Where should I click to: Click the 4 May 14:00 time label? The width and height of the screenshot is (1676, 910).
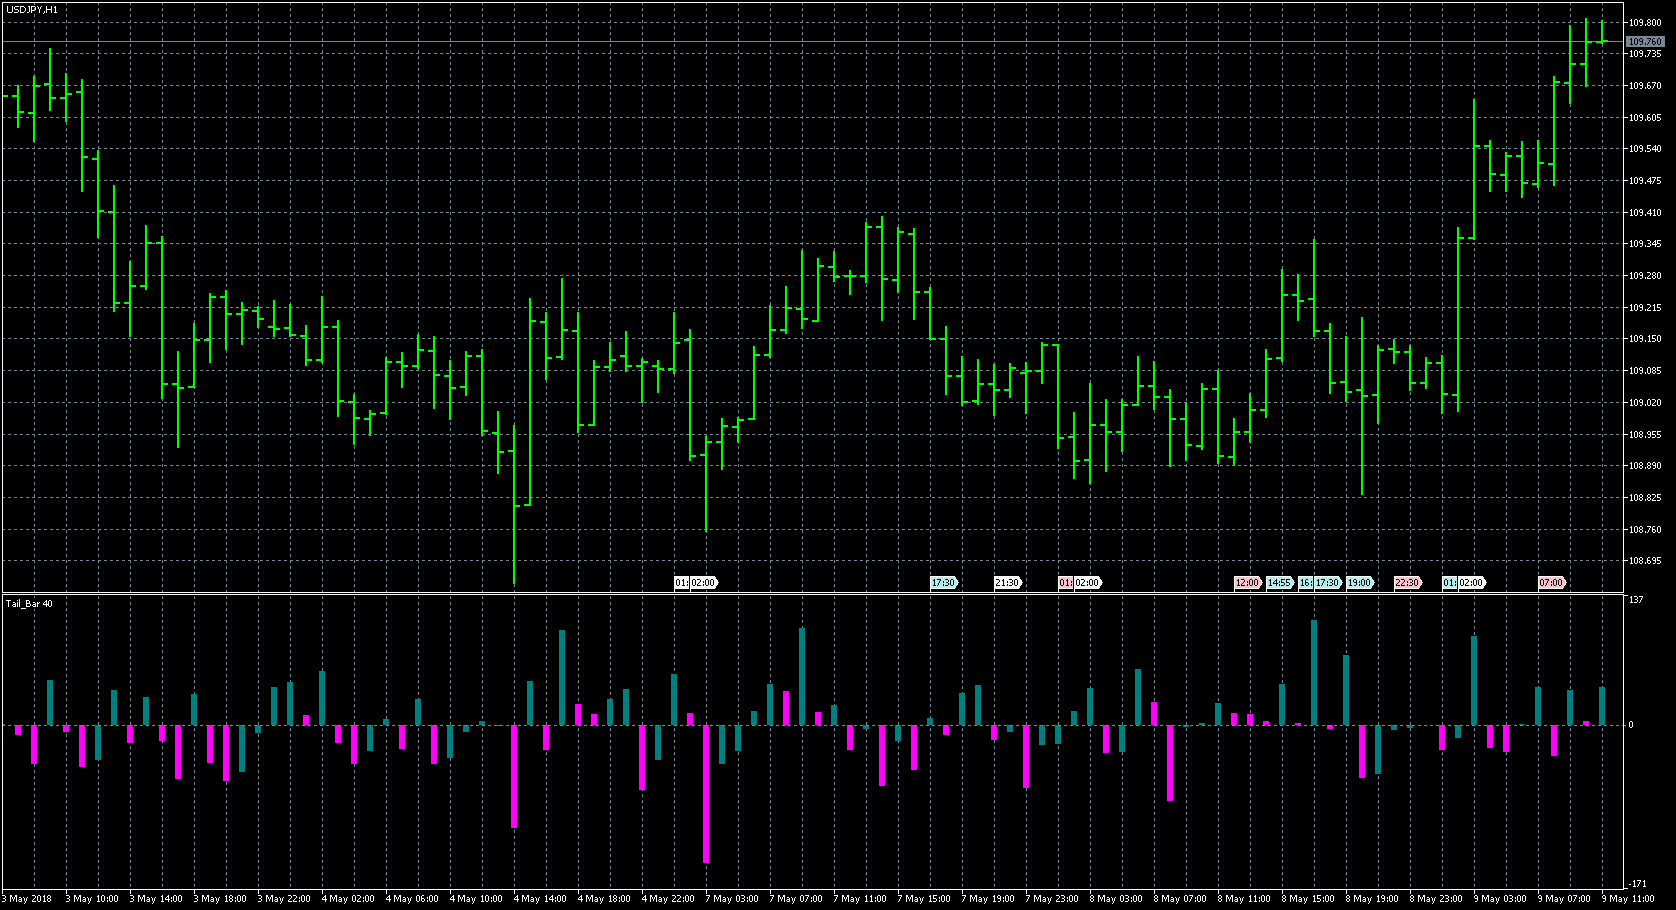pos(540,899)
